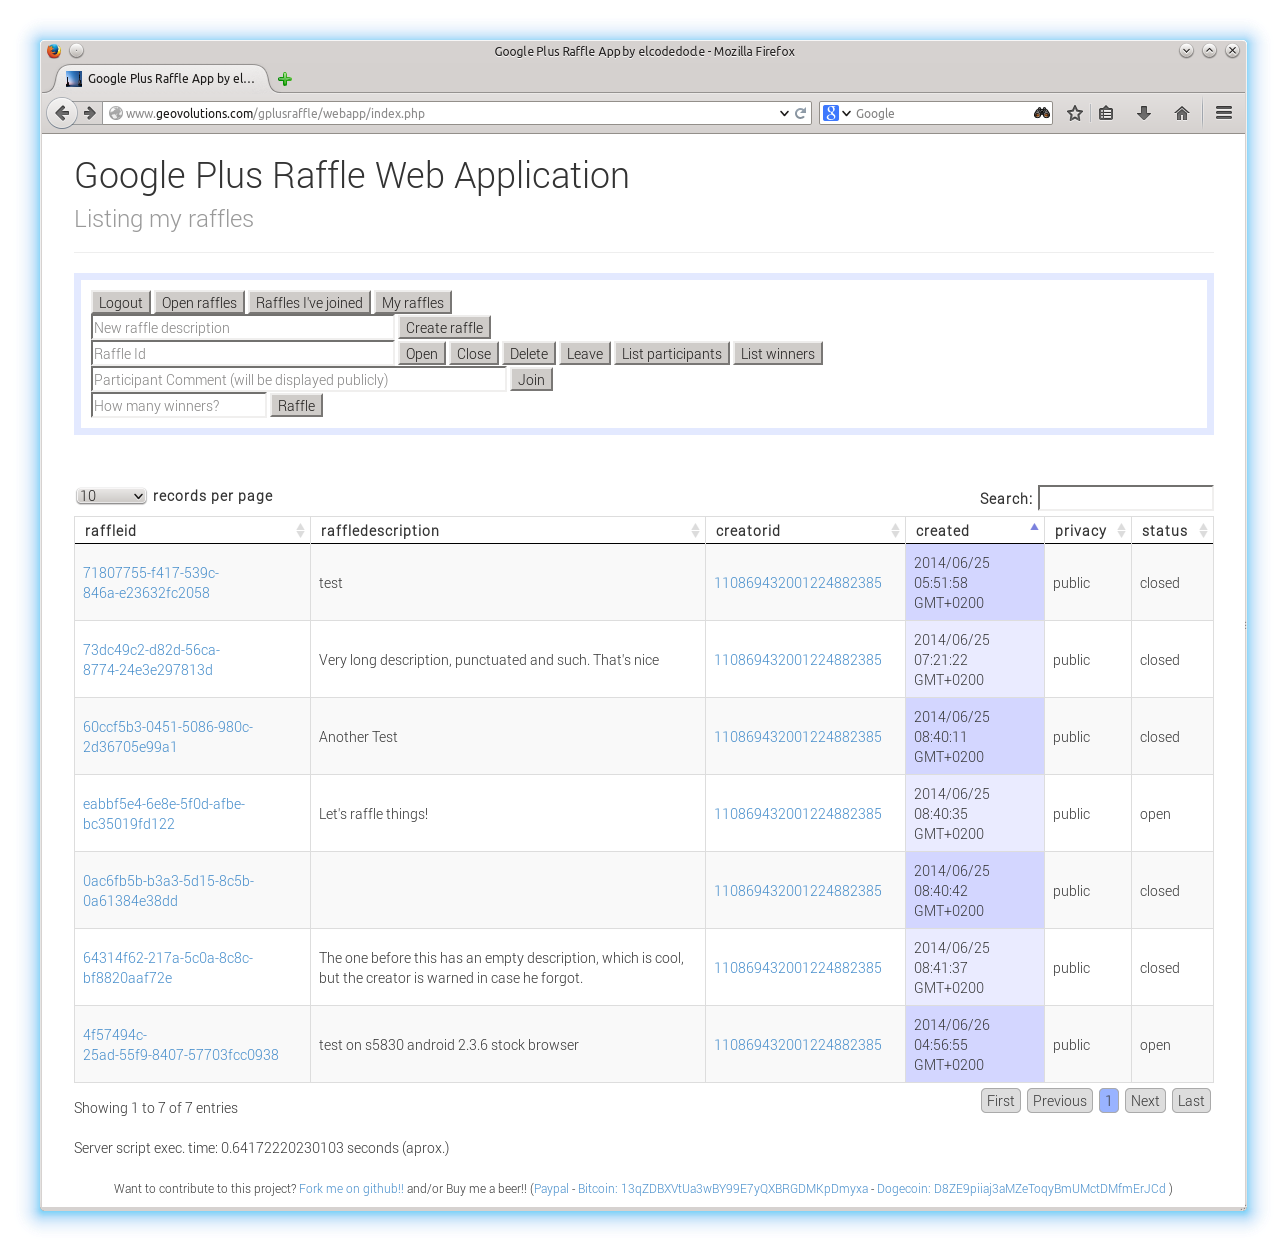The height and width of the screenshot is (1251, 1287).
Task: Focus the New raffle description field
Action: pos(244,327)
